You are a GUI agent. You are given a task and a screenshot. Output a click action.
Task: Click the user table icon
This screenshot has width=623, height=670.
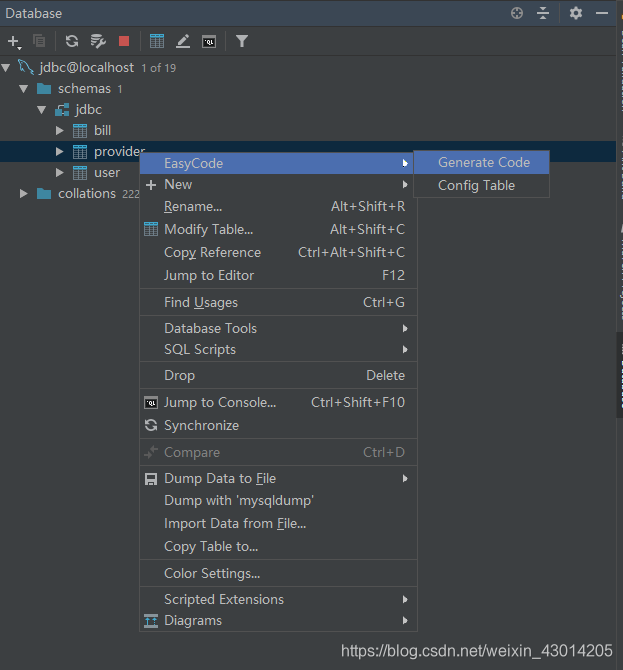tap(80, 173)
